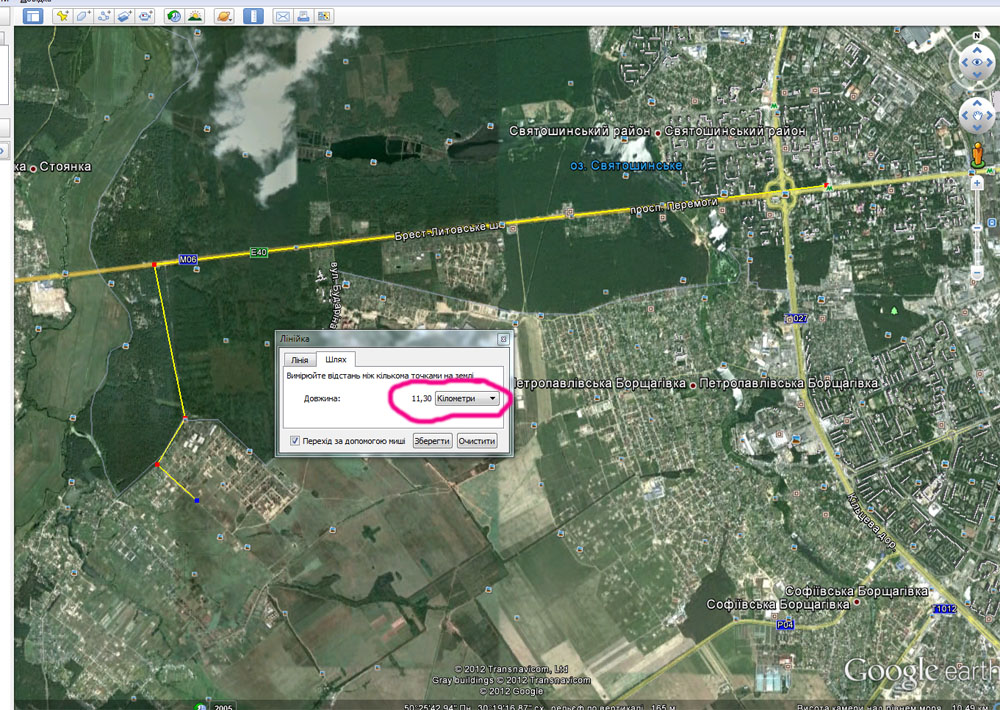This screenshot has width=1000, height=710.
Task: Toggle the sidebar panel icon
Action: click(33, 16)
